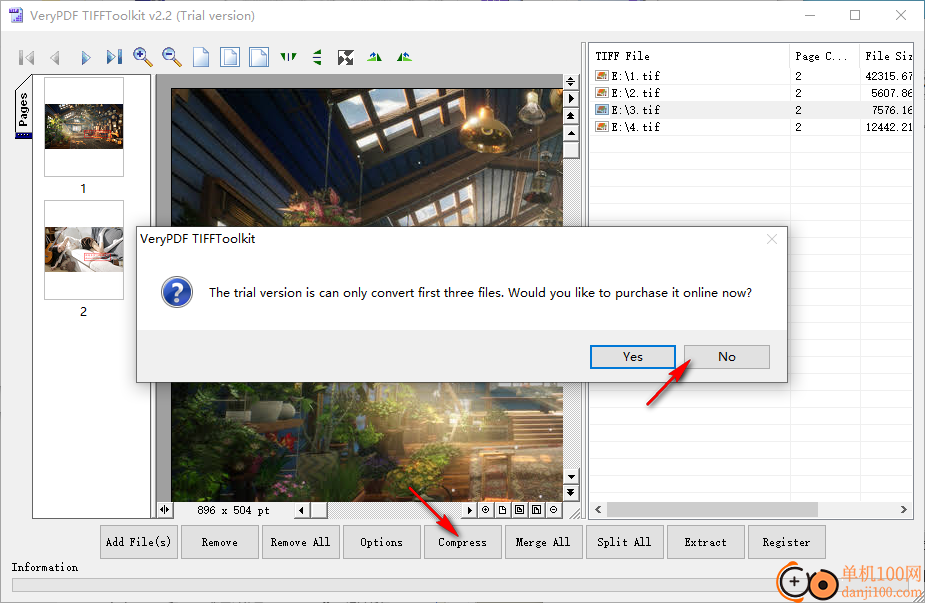Screen dimensions: 925x603
Task: Click file size value 42315.67
Action: [x=888, y=76]
